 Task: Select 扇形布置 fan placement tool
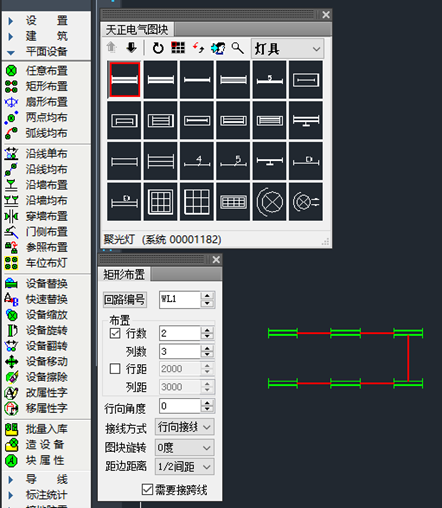tap(37, 102)
